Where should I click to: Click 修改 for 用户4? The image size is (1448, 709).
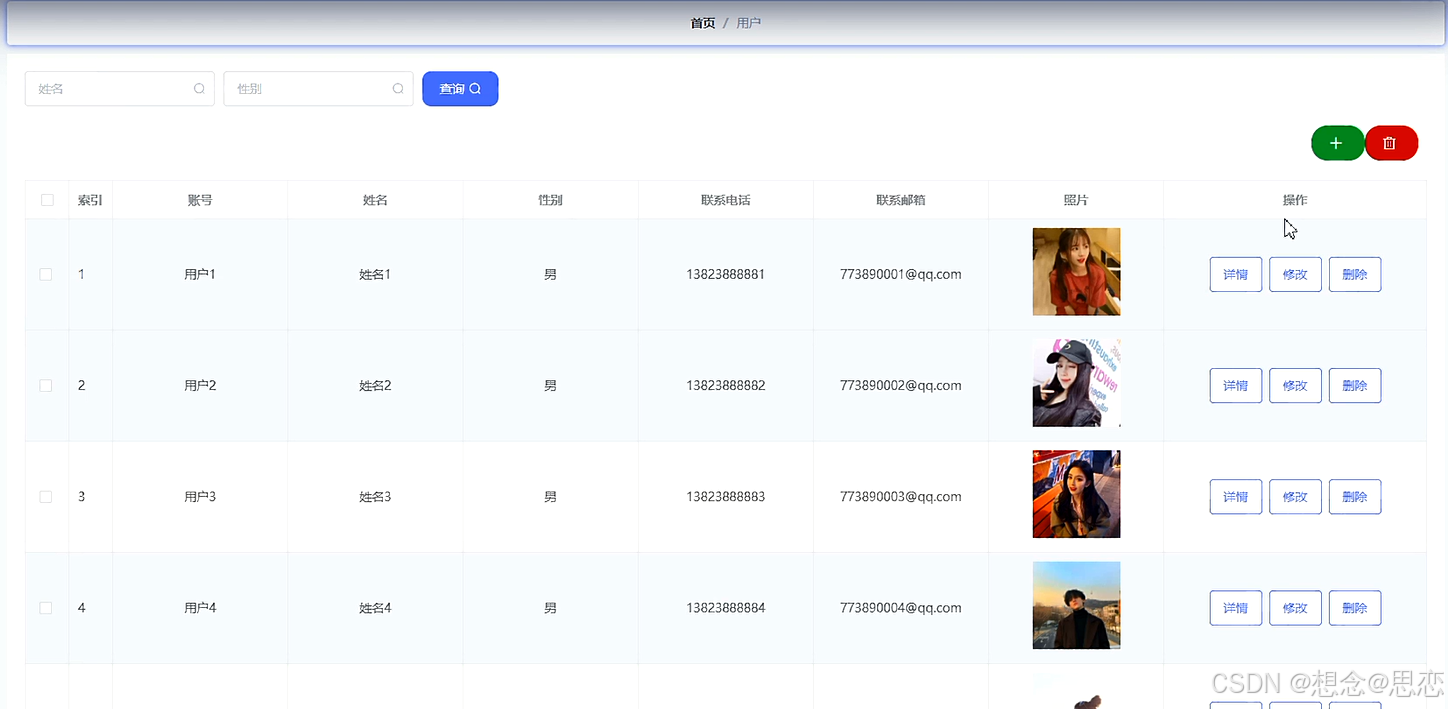point(1295,608)
